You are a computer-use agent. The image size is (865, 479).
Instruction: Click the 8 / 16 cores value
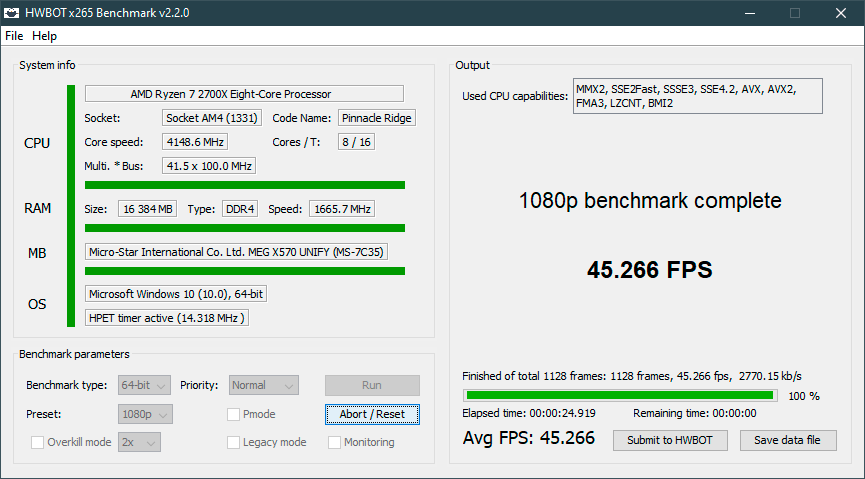pos(356,142)
